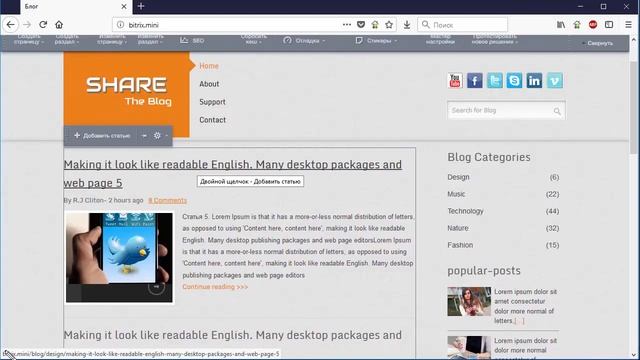The height and width of the screenshot is (360, 640).
Task: Expand dropdown arrow next to gear icon
Action: (x=167, y=136)
